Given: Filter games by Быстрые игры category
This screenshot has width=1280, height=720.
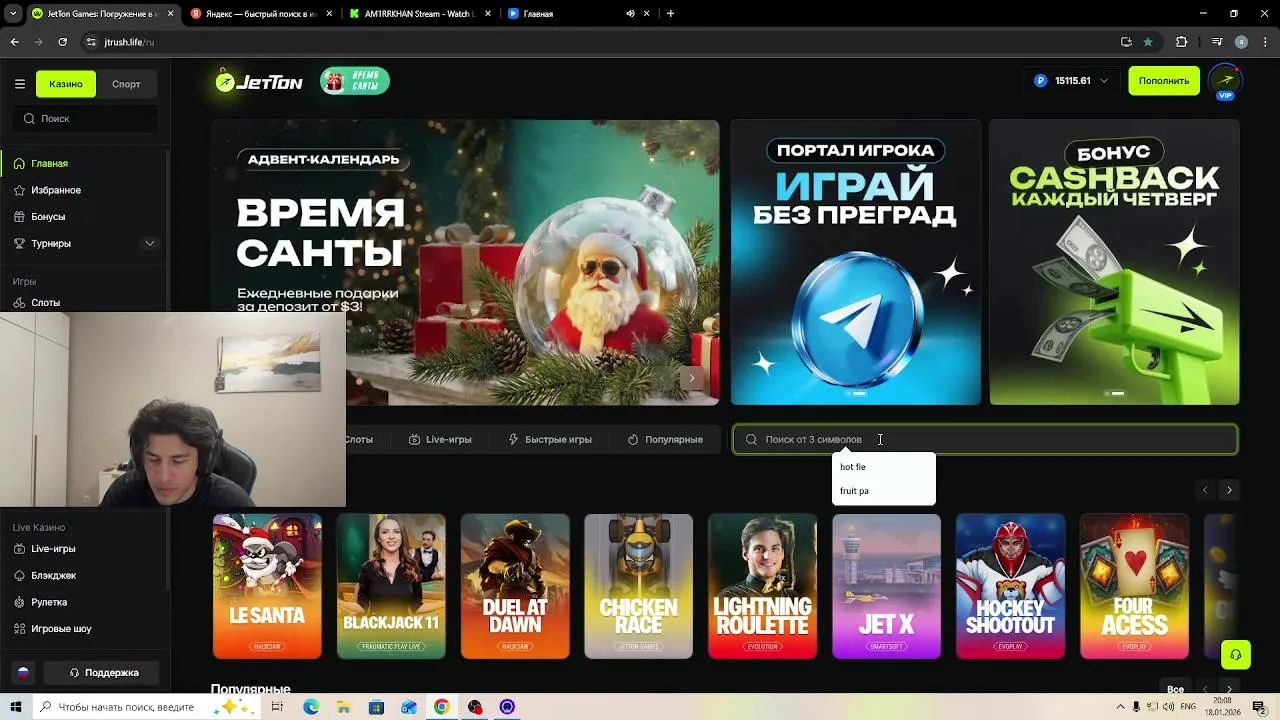Looking at the screenshot, I should [550, 439].
